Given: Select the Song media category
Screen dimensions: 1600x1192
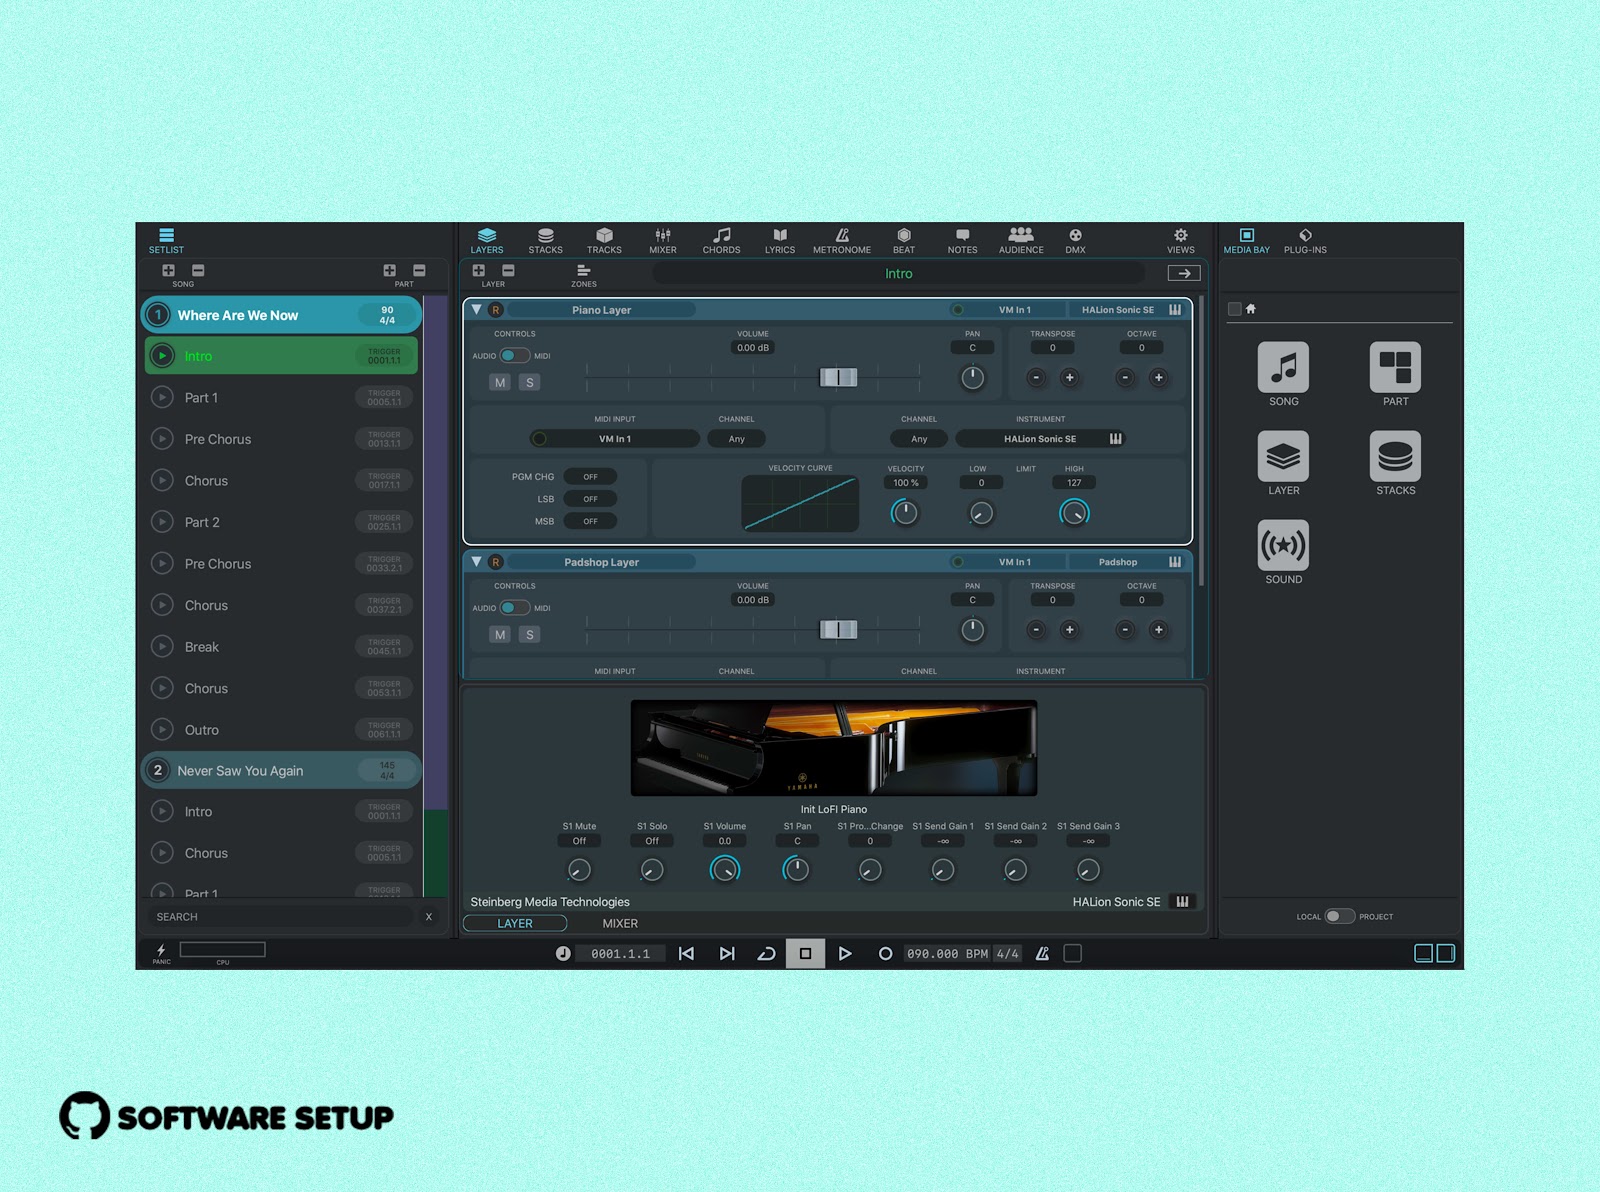Looking at the screenshot, I should [1283, 367].
